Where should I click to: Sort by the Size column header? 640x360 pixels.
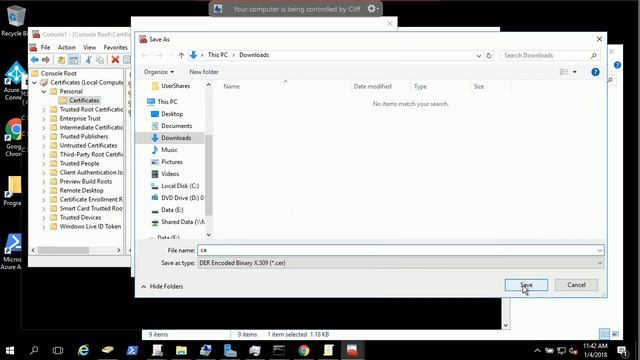(x=479, y=87)
